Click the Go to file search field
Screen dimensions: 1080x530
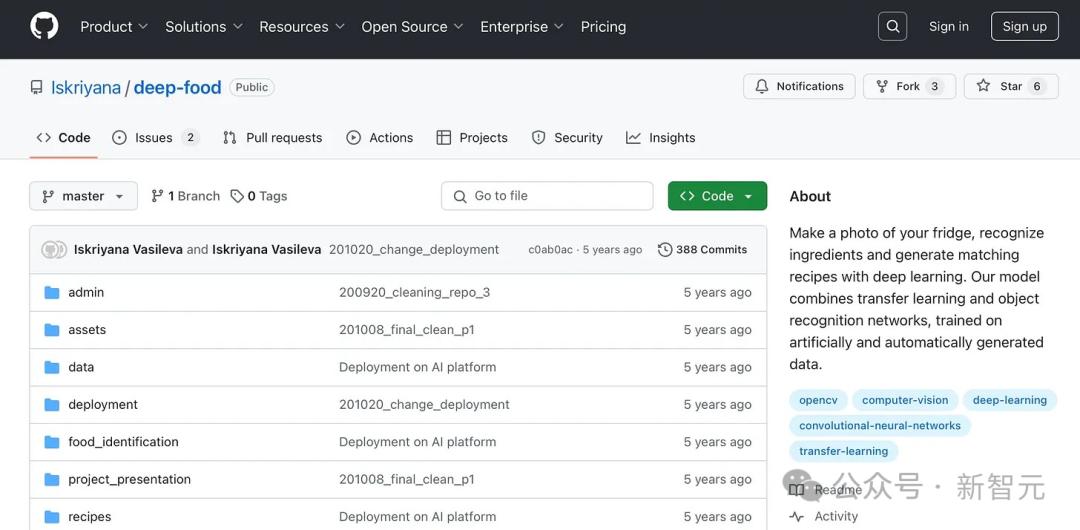[547, 196]
